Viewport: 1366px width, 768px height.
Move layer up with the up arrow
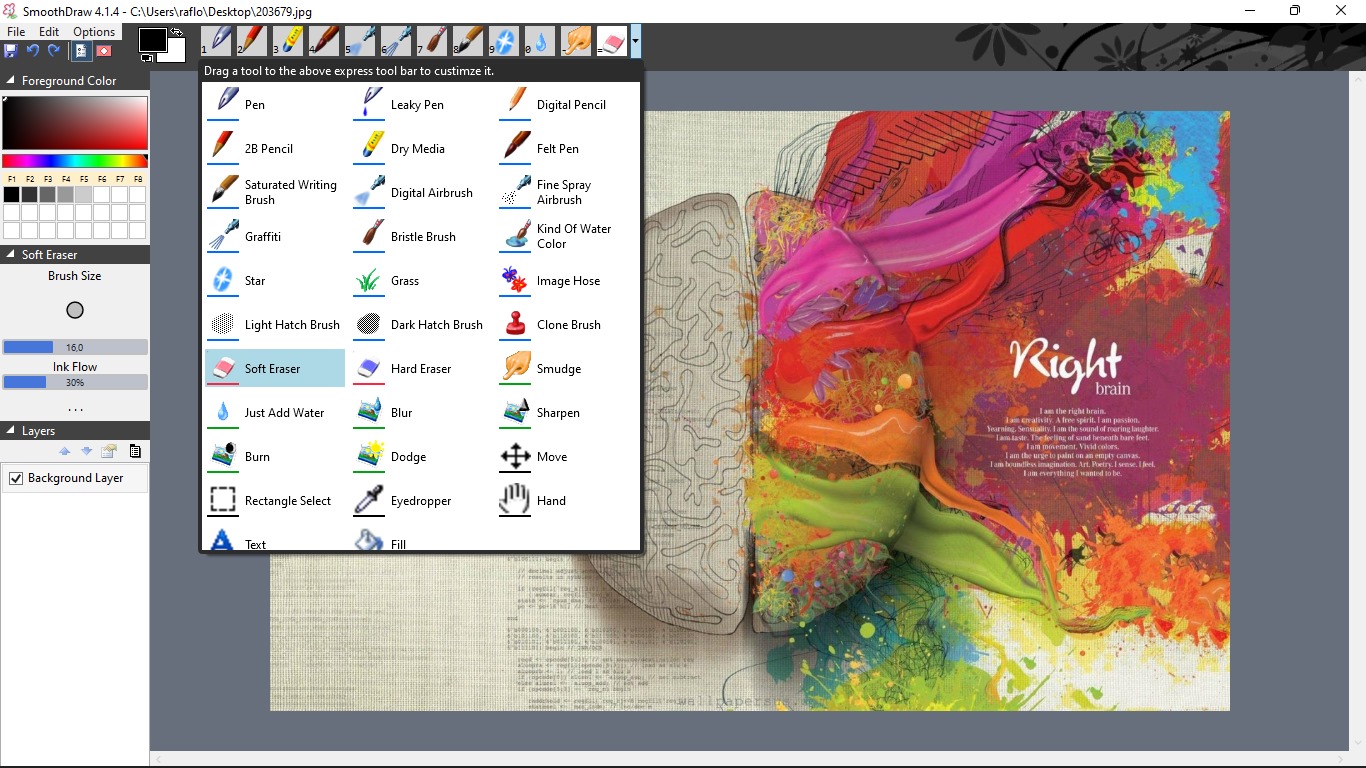coord(65,451)
